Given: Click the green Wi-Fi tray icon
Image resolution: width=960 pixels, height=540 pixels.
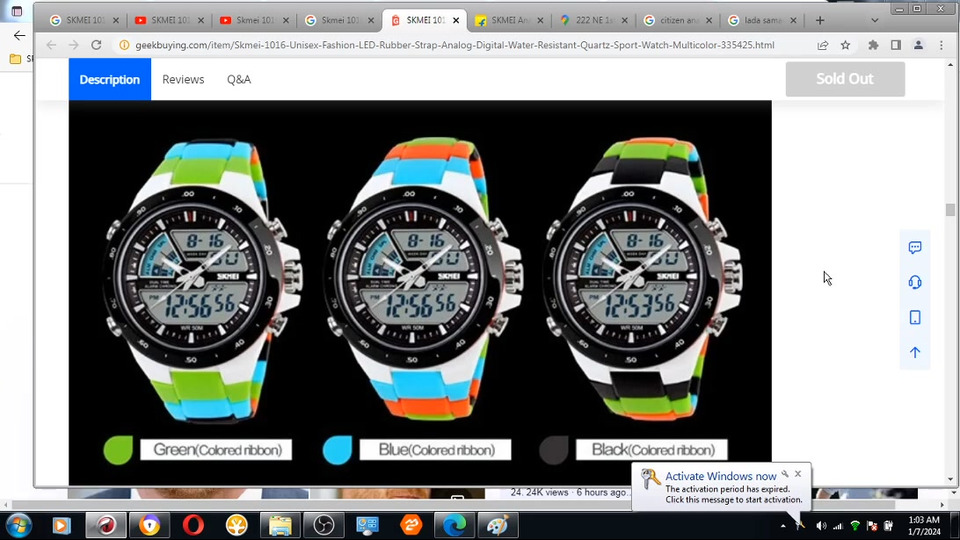Looking at the screenshot, I should (x=855, y=526).
